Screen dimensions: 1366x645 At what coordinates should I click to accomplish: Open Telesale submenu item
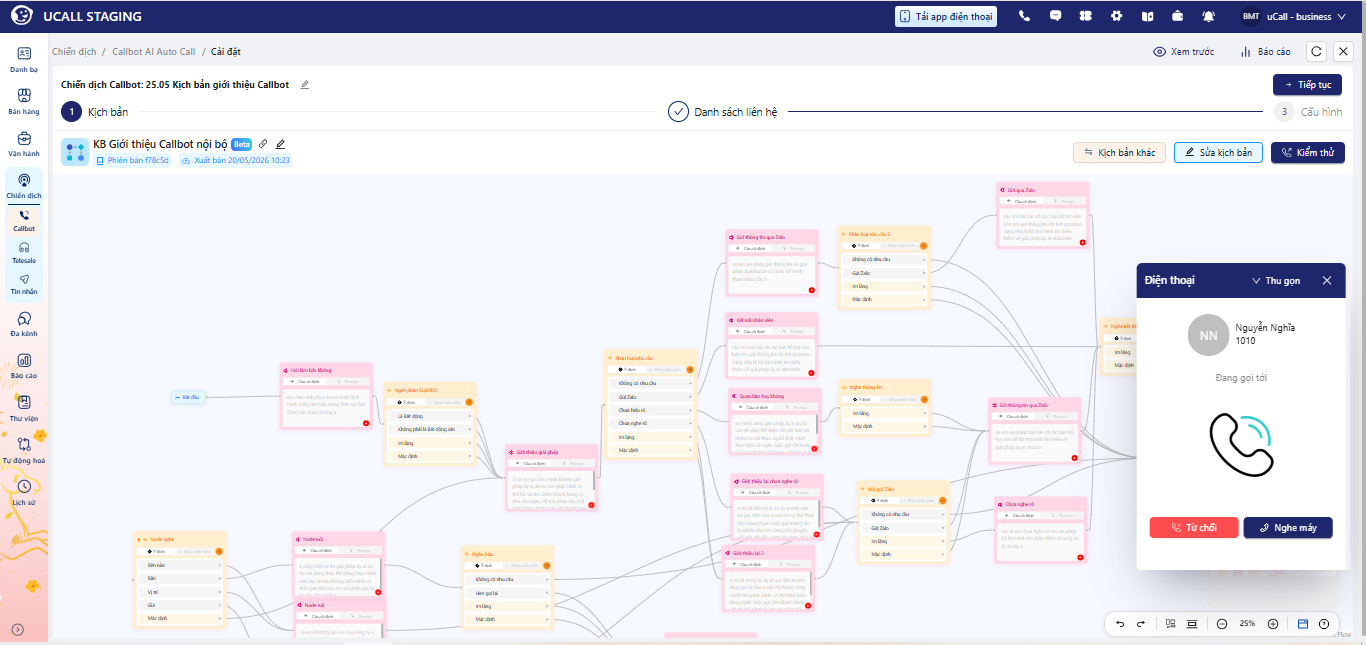24,253
